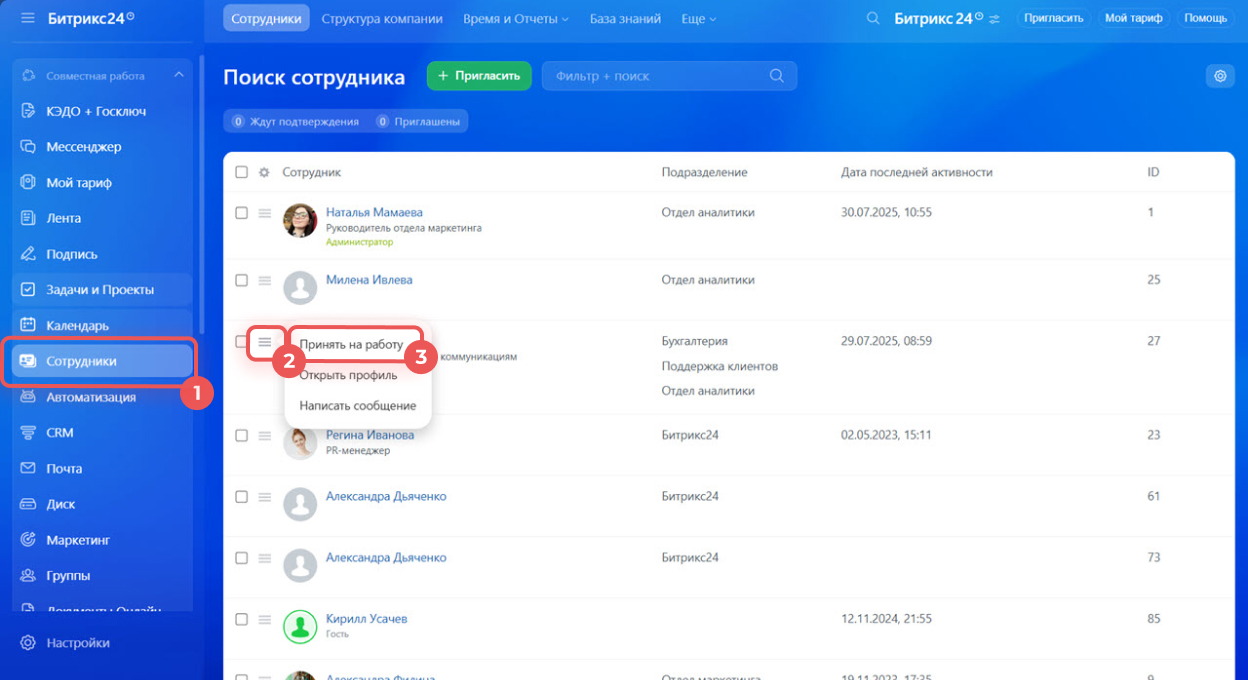Sort by Подразделение column header

click(704, 172)
